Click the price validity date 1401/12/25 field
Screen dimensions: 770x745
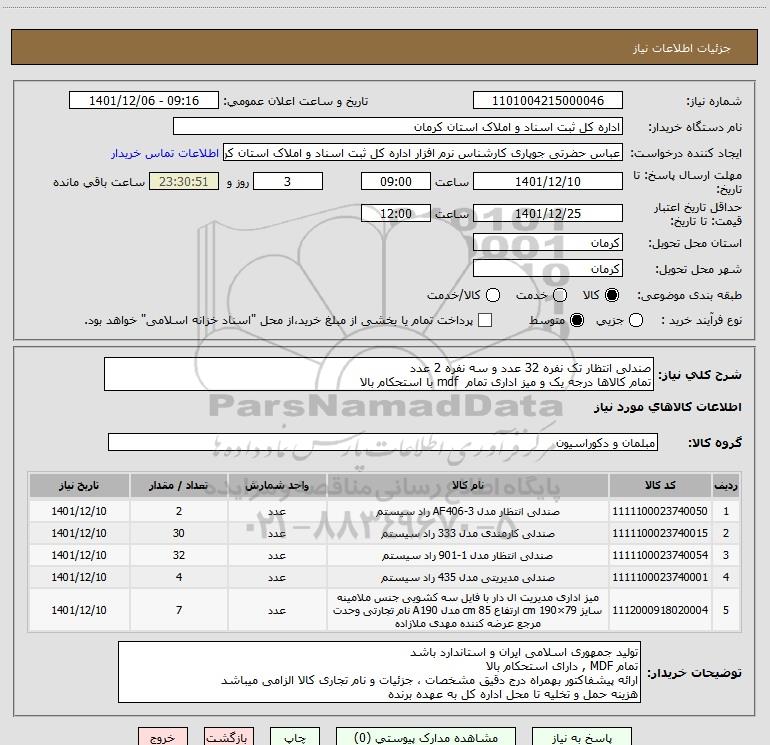[548, 213]
